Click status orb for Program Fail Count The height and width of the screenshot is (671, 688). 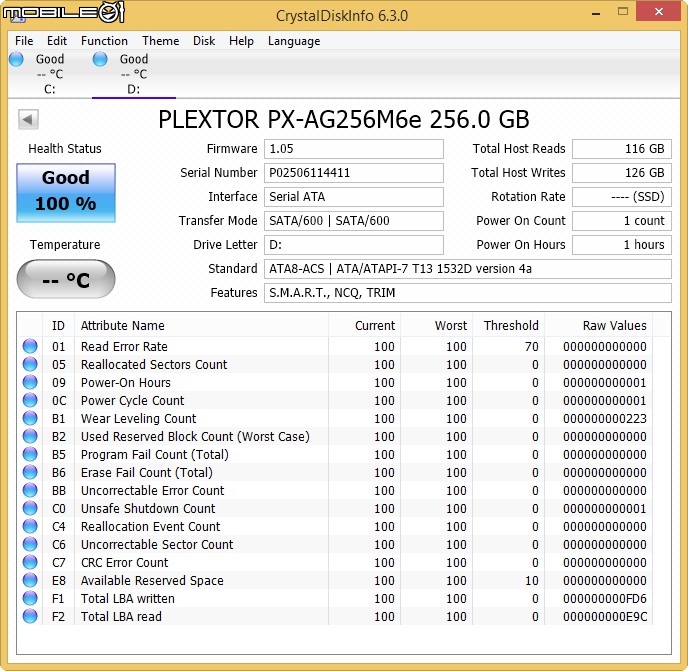30,454
